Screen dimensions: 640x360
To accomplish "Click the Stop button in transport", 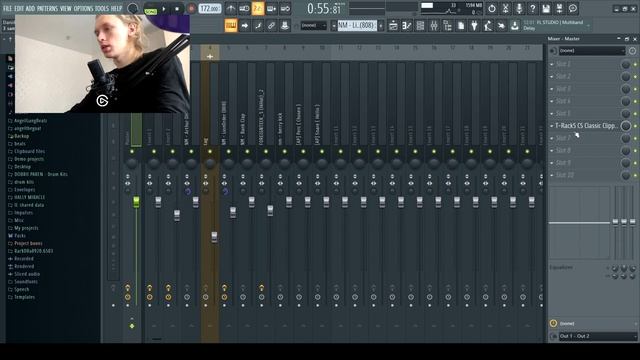I will point(177,8).
